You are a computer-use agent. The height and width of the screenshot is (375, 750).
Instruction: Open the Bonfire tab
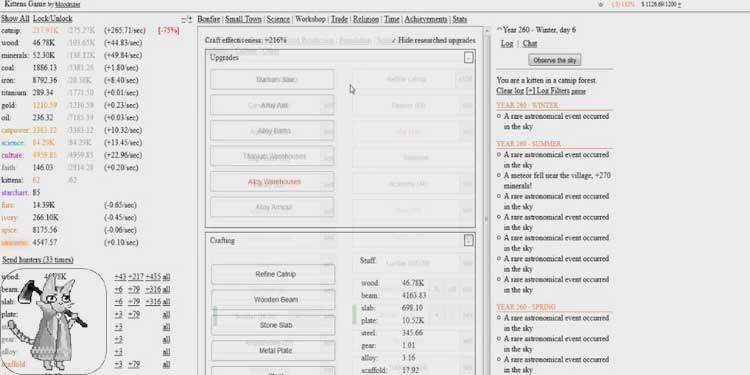[209, 19]
